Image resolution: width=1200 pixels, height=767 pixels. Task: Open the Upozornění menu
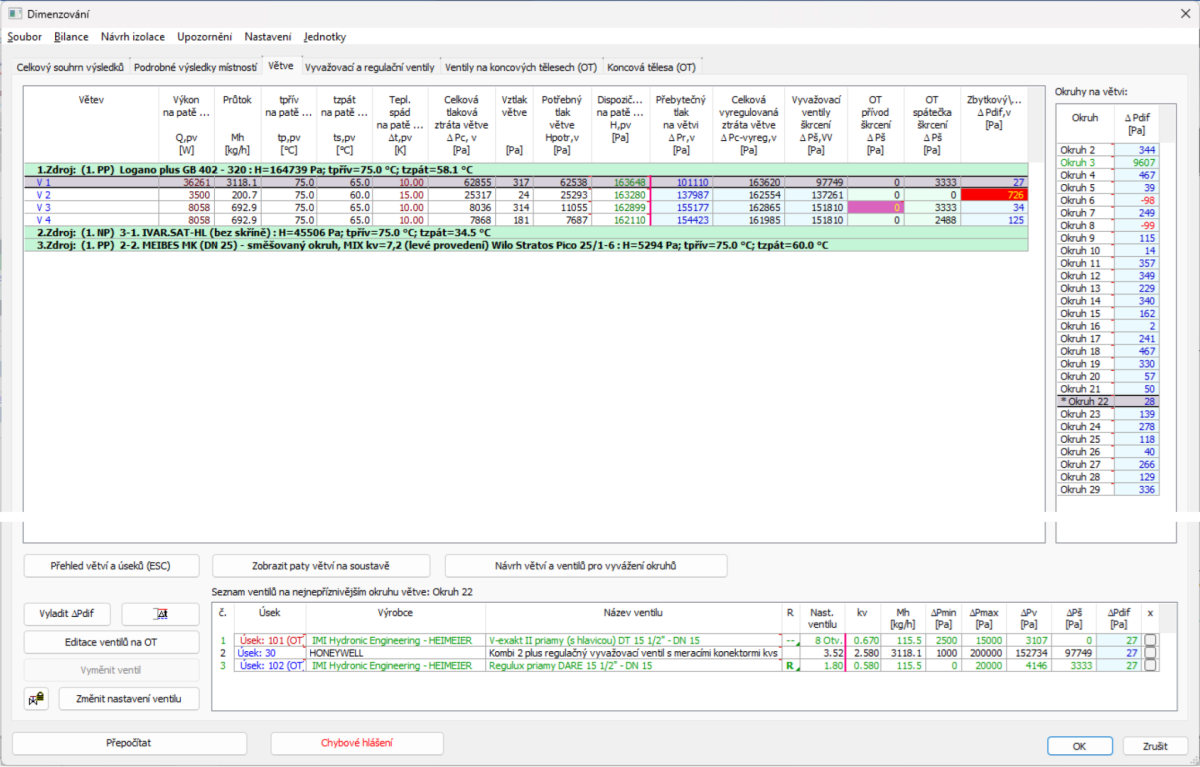click(206, 37)
